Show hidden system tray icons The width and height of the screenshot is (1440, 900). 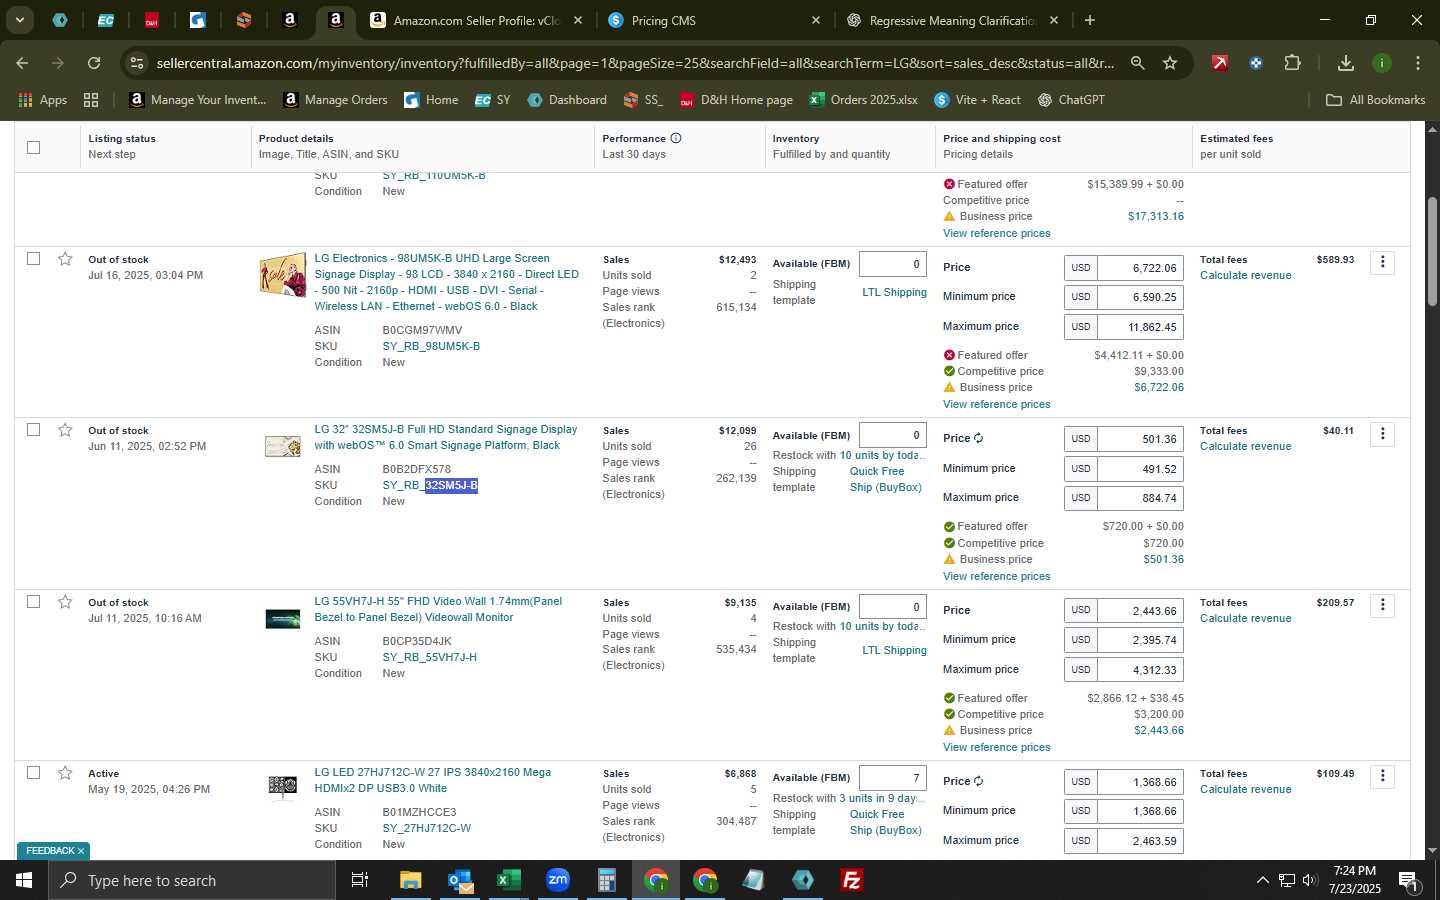[x=1262, y=881]
